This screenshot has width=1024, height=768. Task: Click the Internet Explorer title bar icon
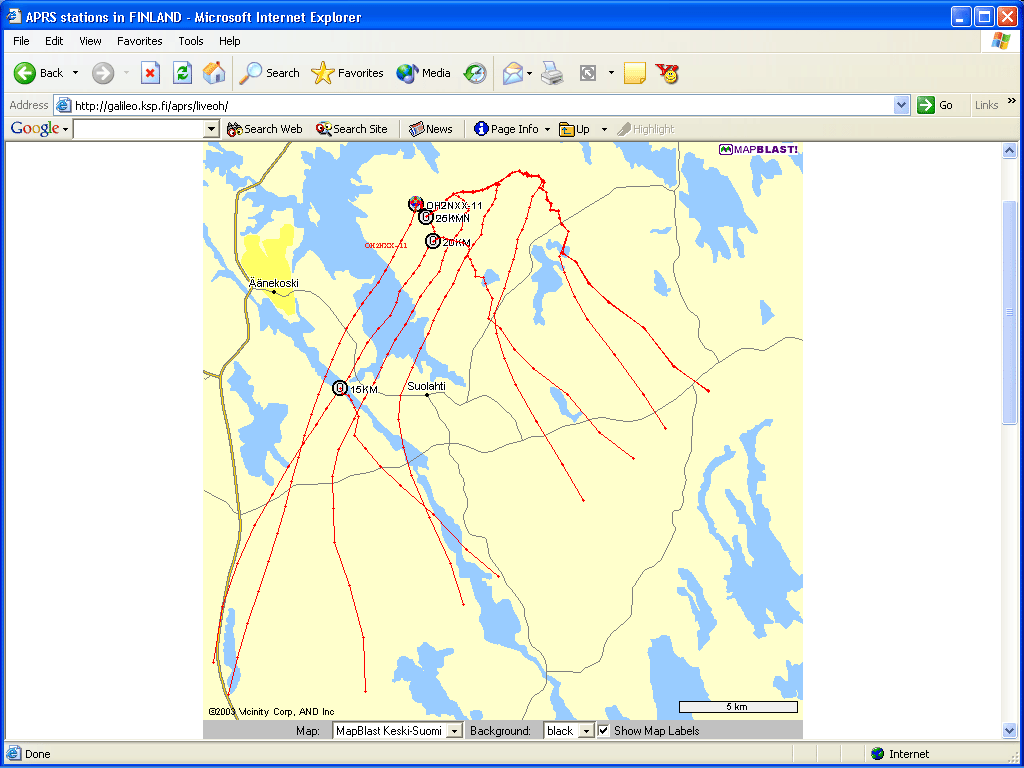14,16
